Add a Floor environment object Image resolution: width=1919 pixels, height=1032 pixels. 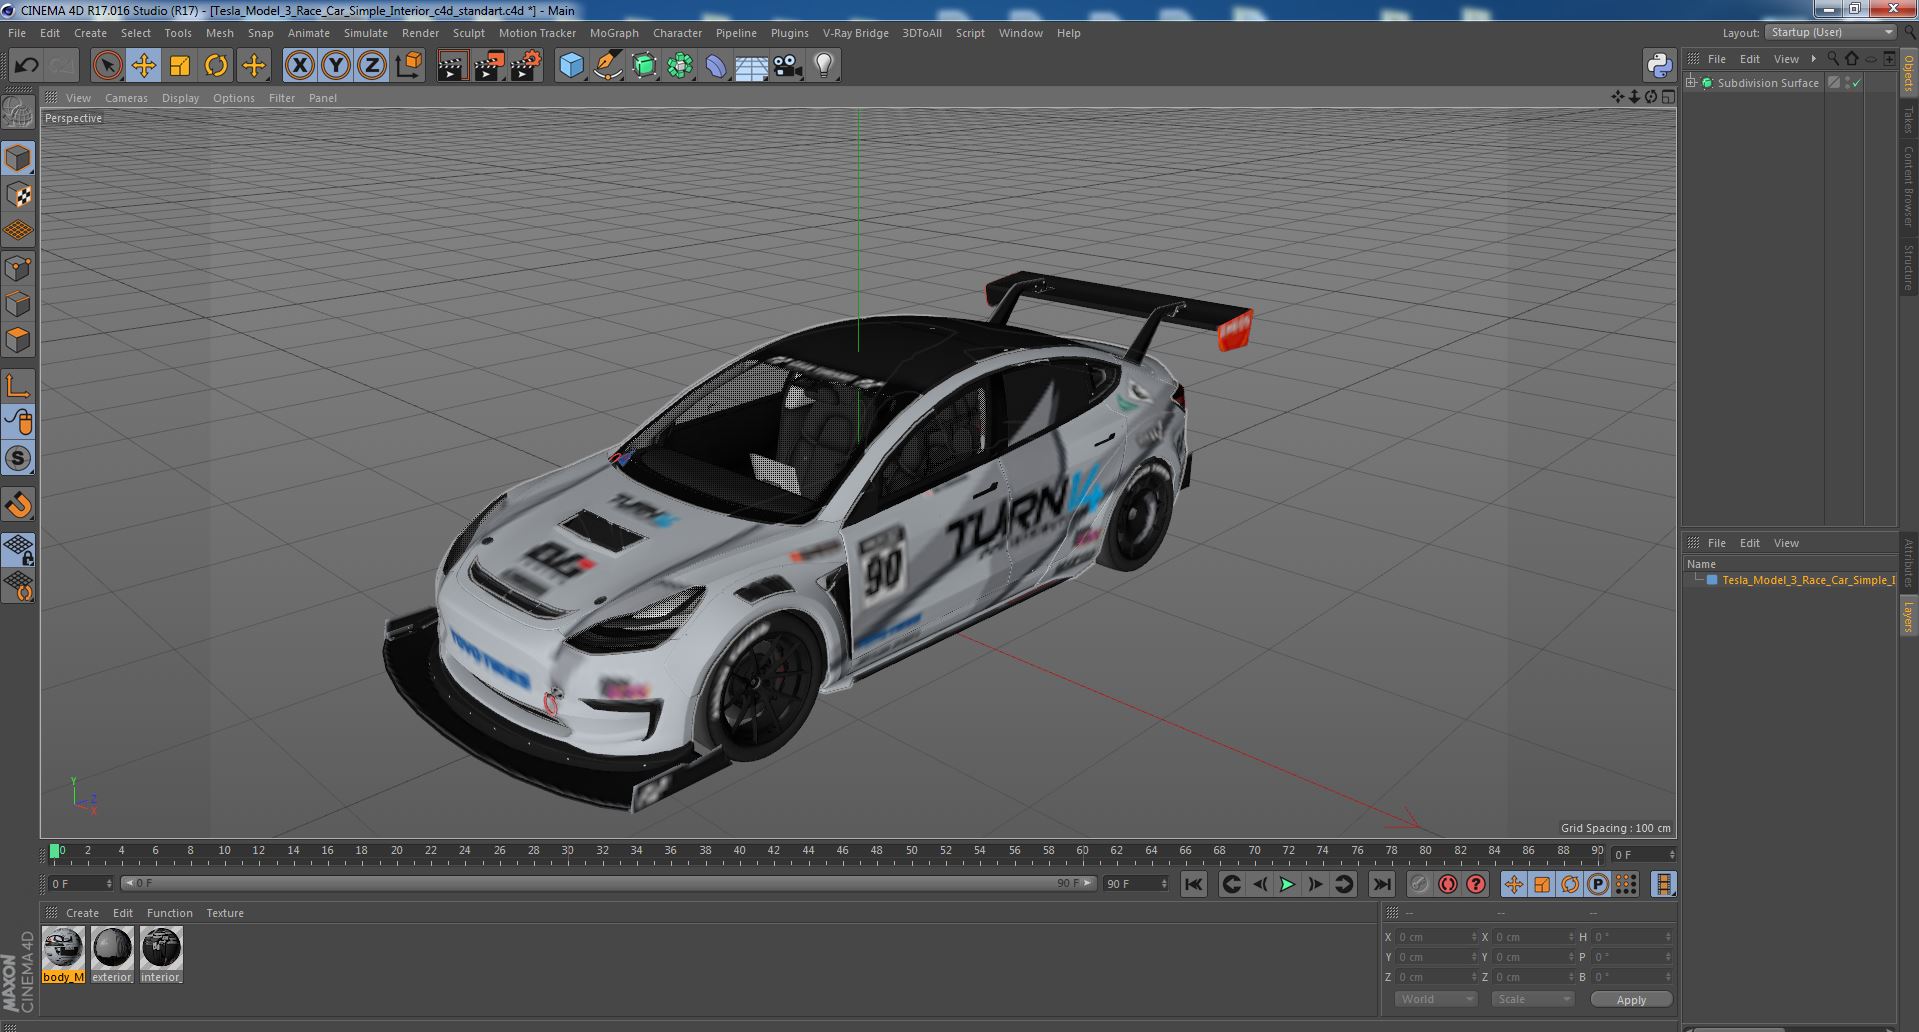751,66
